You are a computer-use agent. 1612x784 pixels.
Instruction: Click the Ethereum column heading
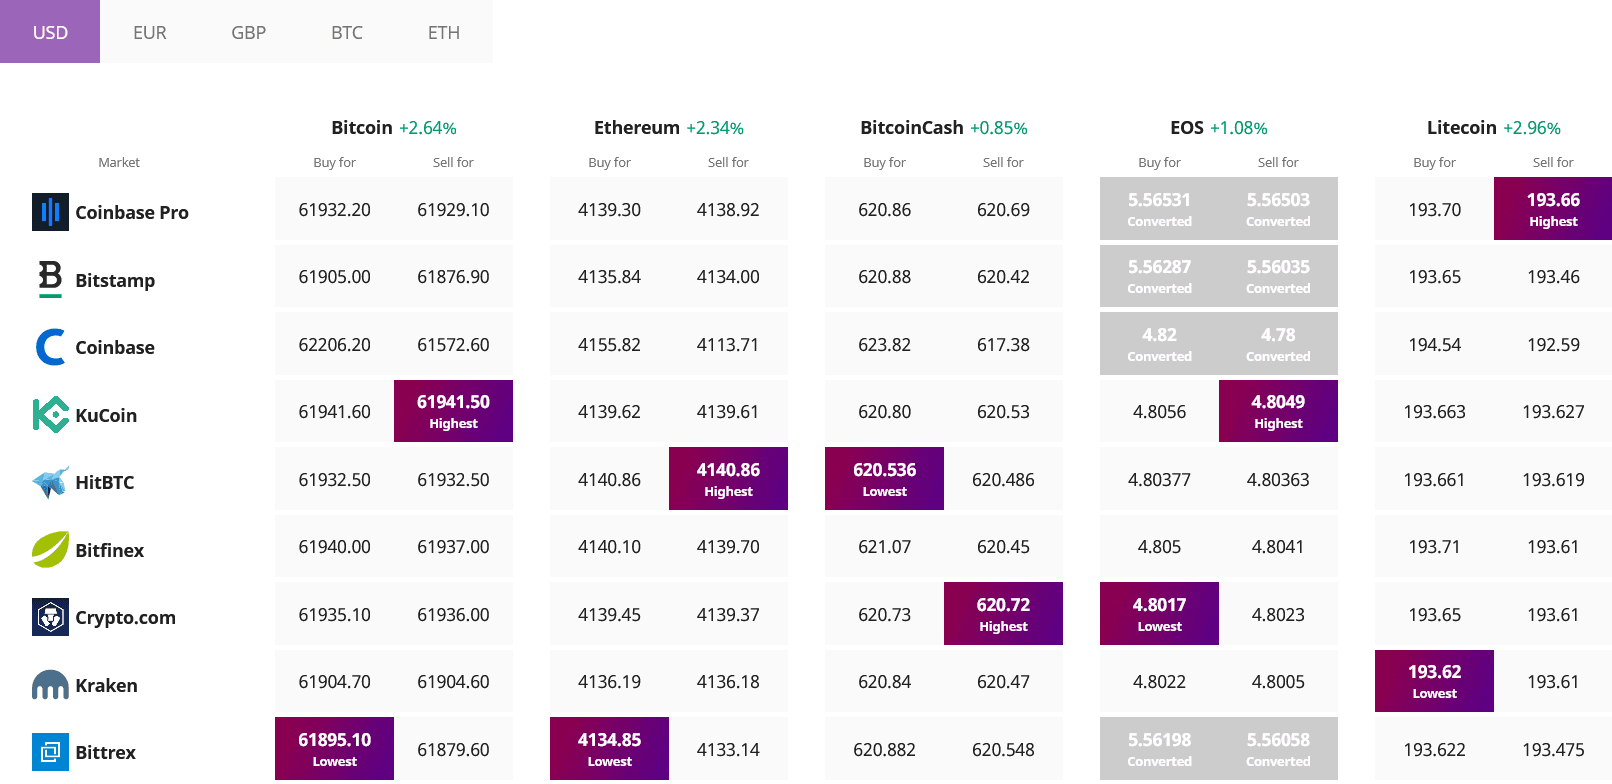point(637,127)
